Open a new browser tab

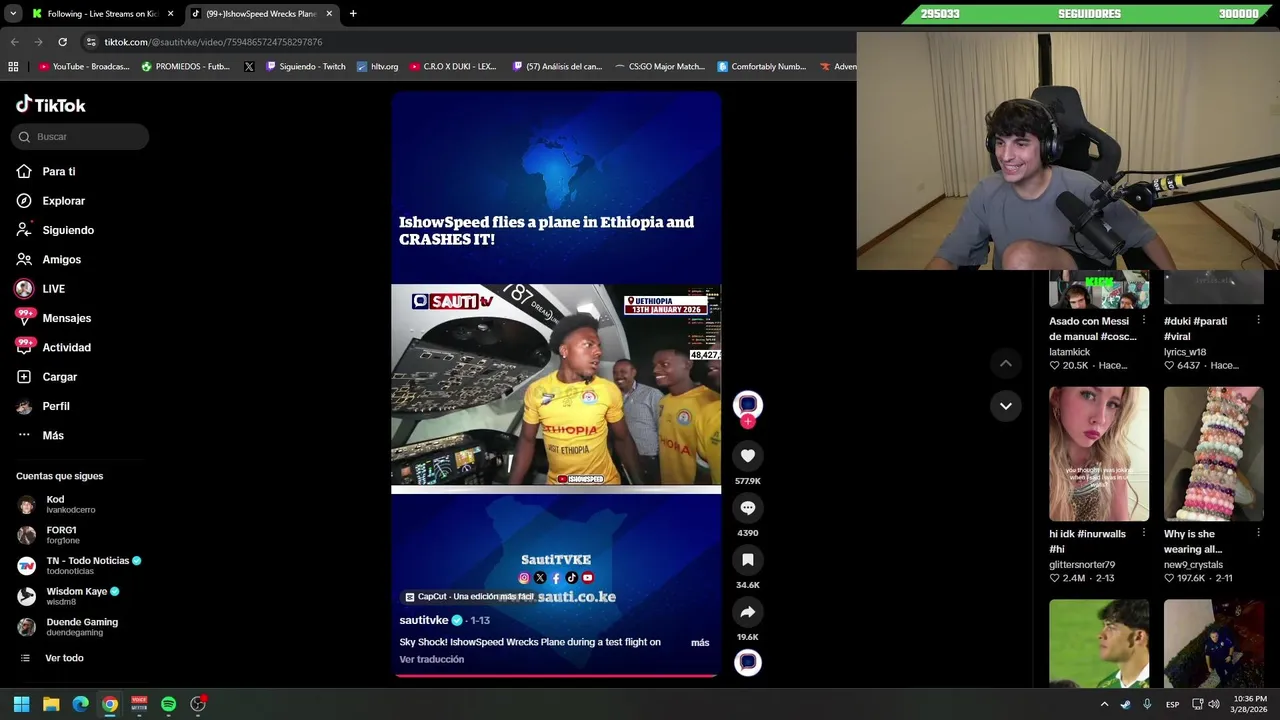353,14
